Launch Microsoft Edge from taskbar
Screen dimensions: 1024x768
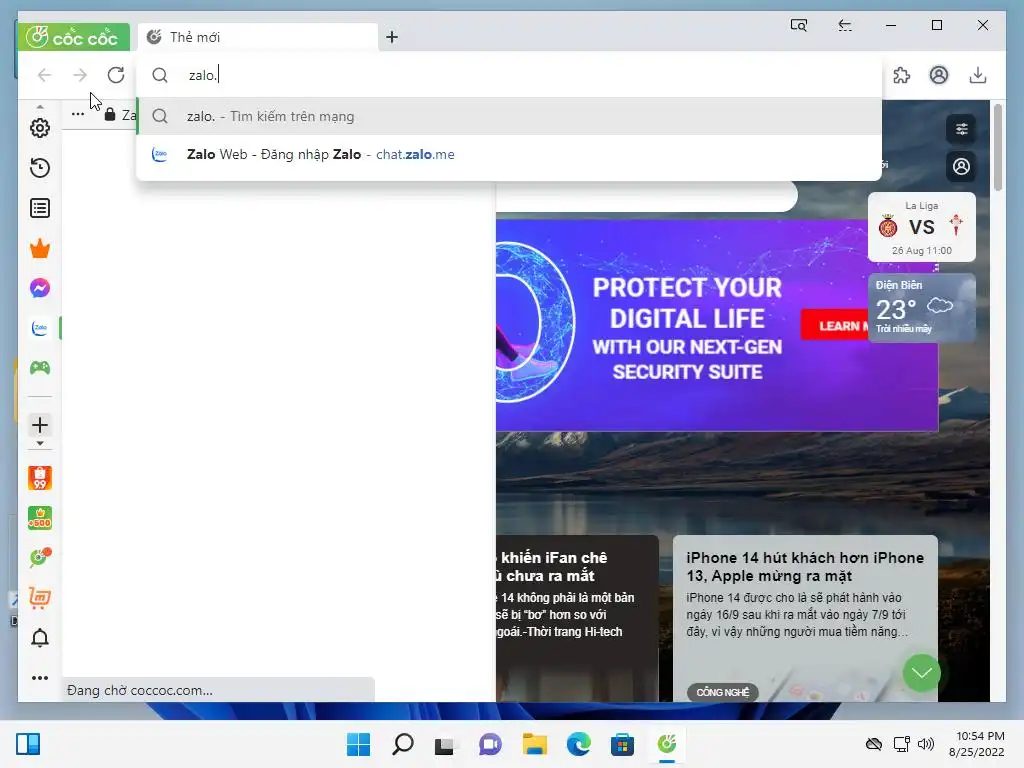[x=579, y=744]
